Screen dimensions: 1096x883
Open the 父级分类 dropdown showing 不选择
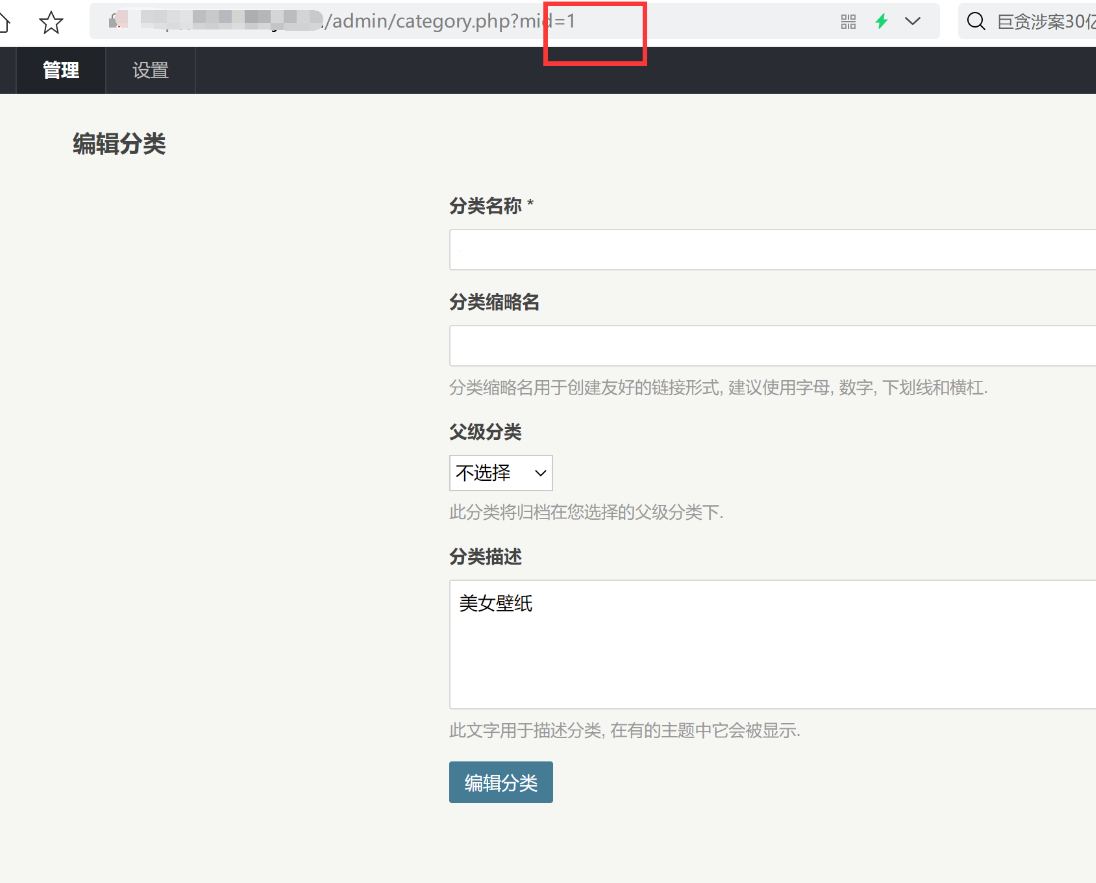pos(500,473)
